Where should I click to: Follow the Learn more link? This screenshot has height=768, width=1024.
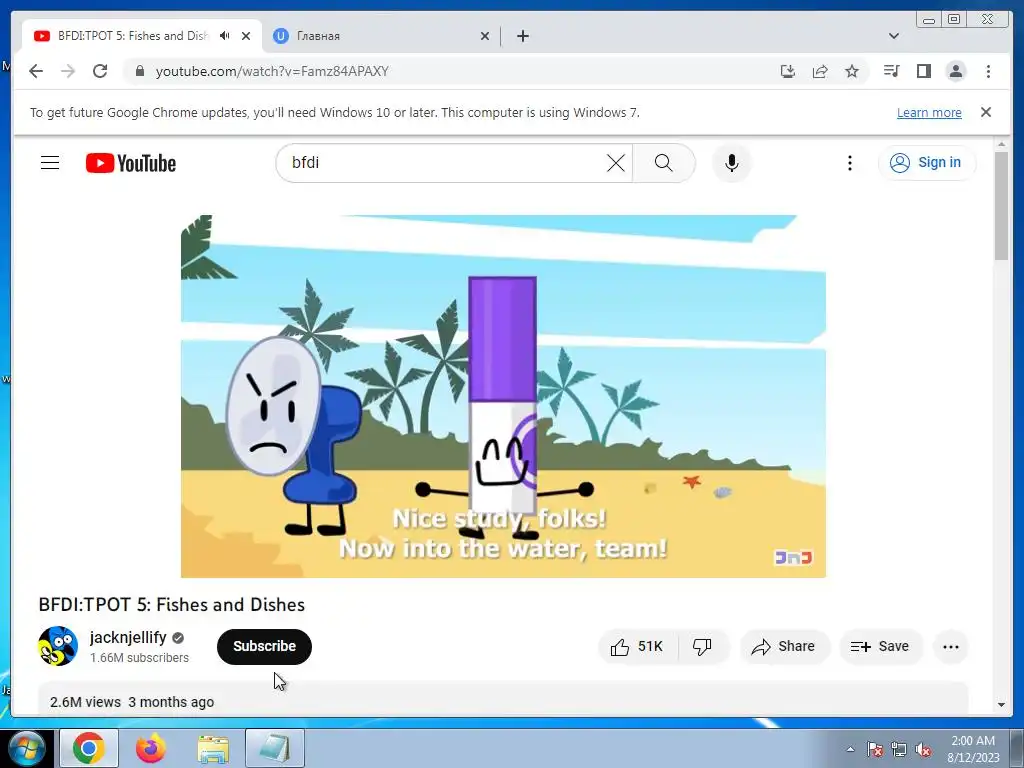coord(929,112)
